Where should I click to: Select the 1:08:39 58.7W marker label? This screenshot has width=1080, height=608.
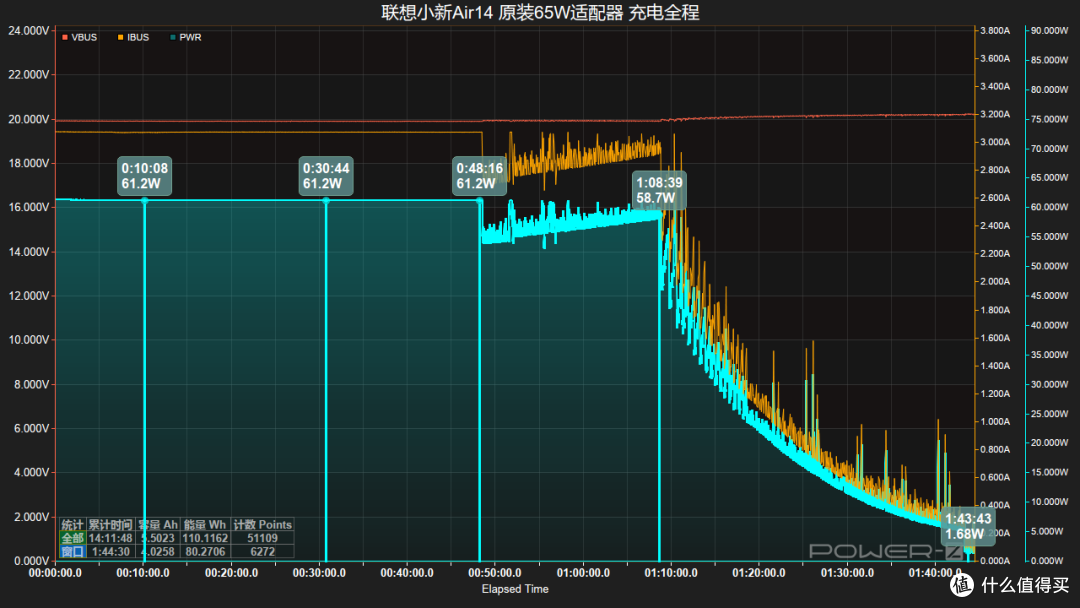pyautogui.click(x=659, y=190)
